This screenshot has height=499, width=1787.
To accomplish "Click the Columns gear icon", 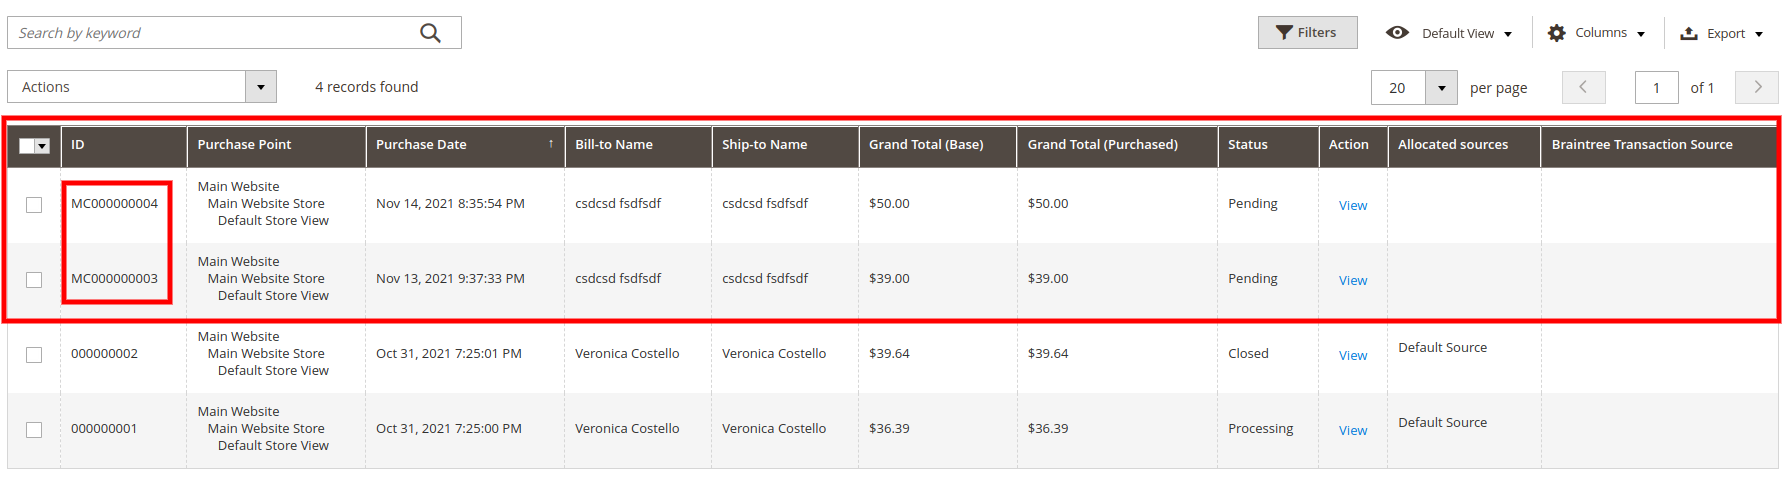I will (1556, 33).
